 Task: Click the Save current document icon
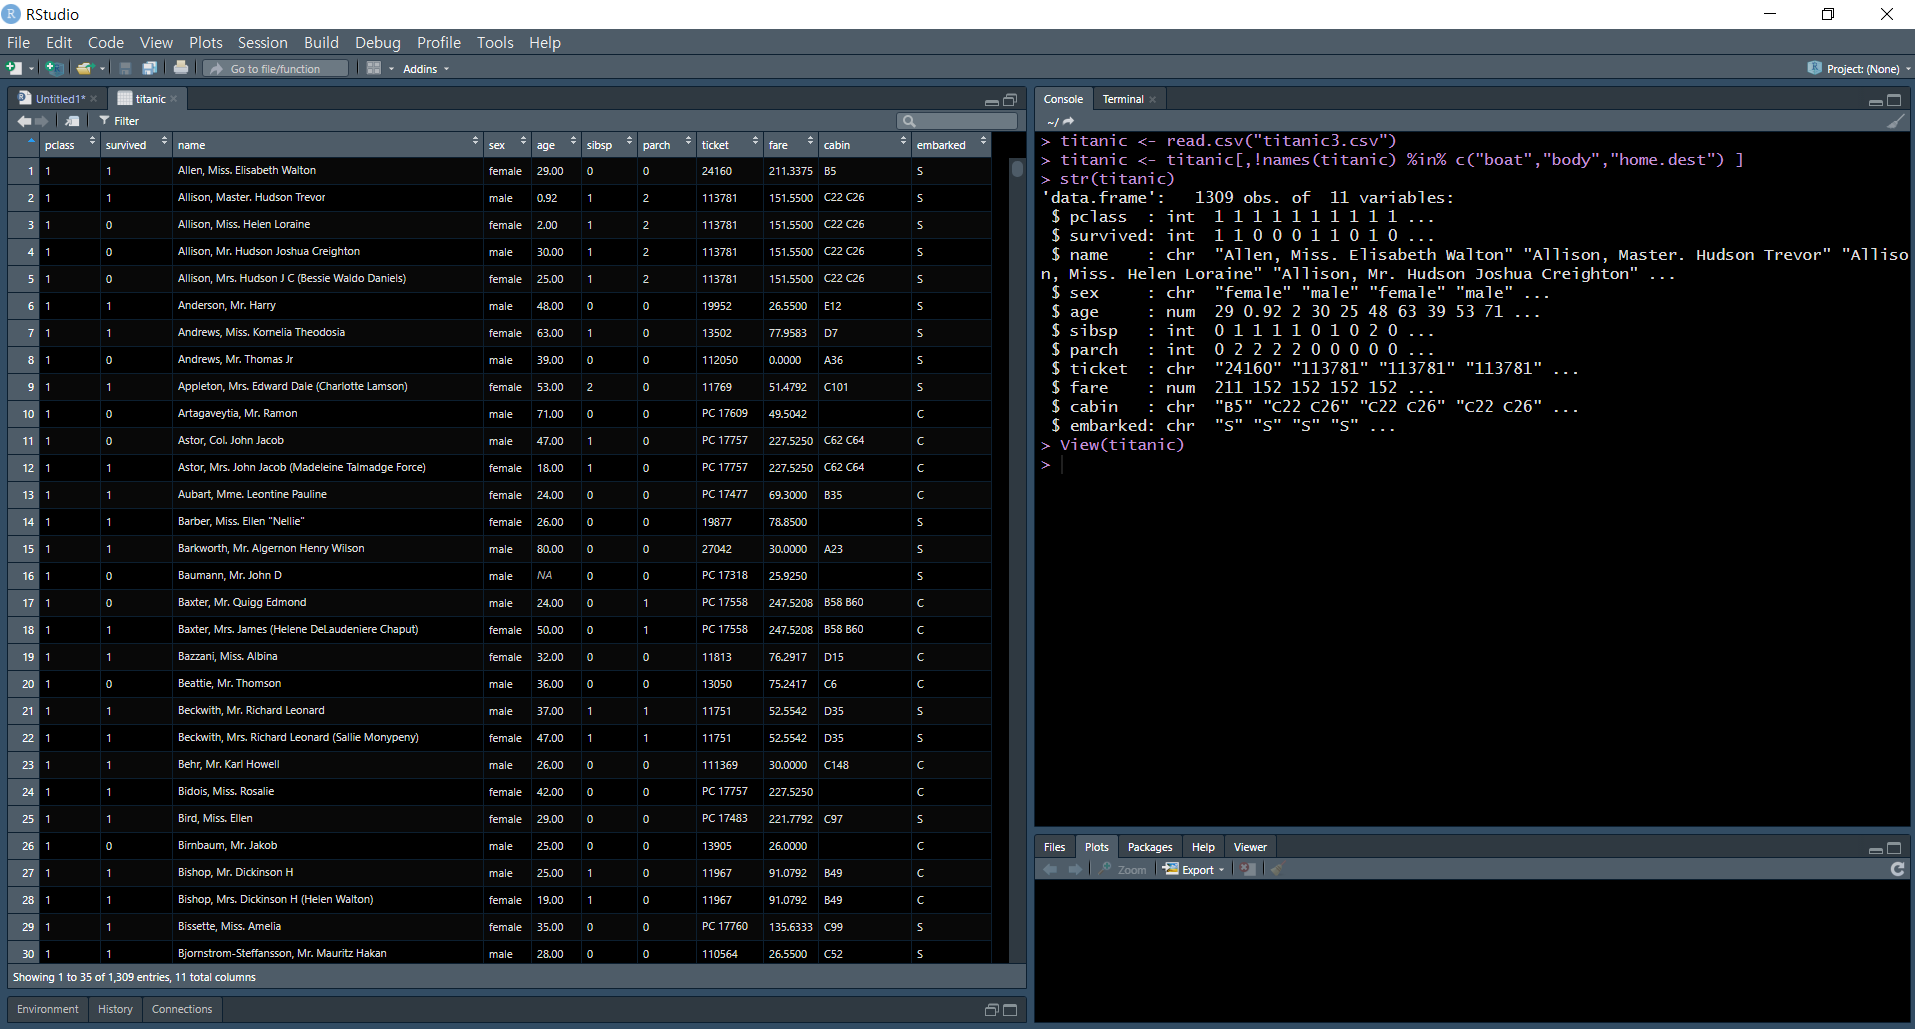coord(125,68)
